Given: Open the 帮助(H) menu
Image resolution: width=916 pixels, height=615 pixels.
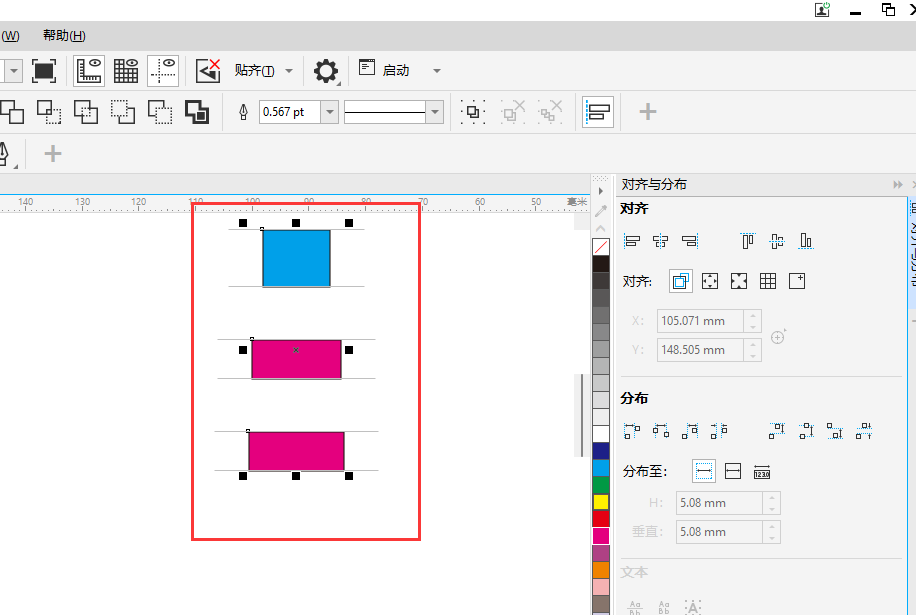Looking at the screenshot, I should (x=64, y=36).
